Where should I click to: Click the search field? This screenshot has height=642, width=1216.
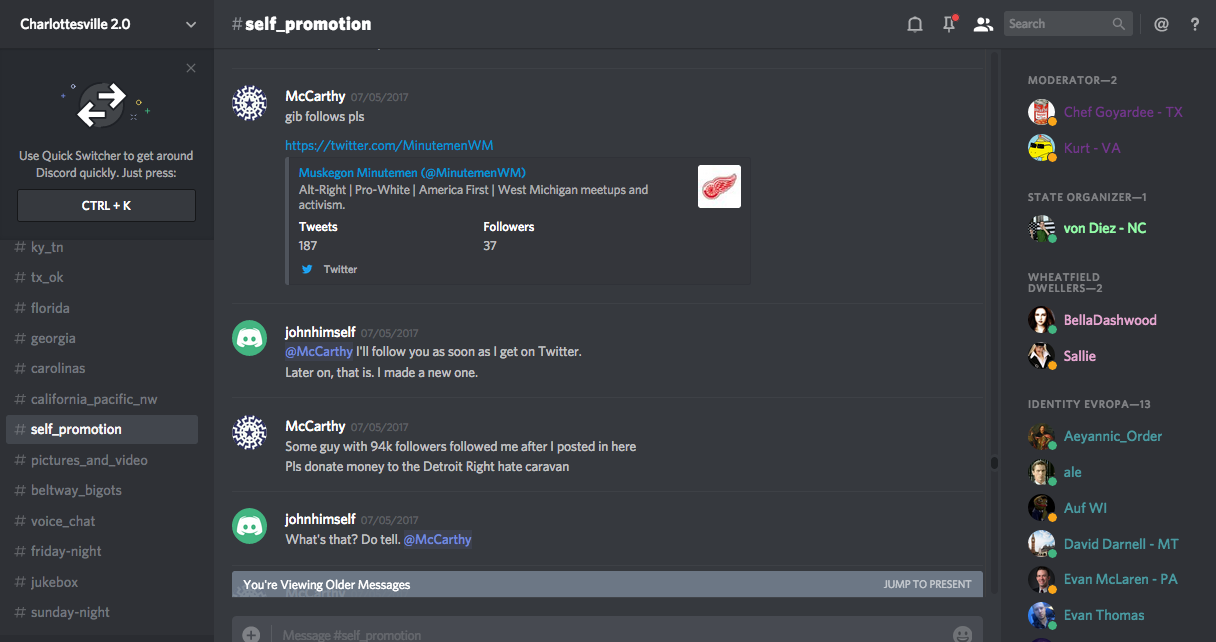[1058, 24]
